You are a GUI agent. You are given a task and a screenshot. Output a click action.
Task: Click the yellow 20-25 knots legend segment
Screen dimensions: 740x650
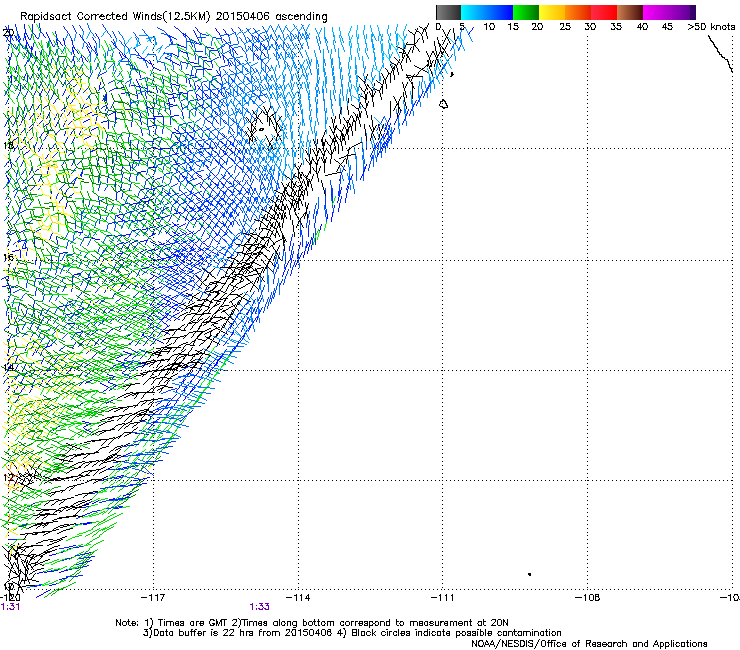pos(552,12)
